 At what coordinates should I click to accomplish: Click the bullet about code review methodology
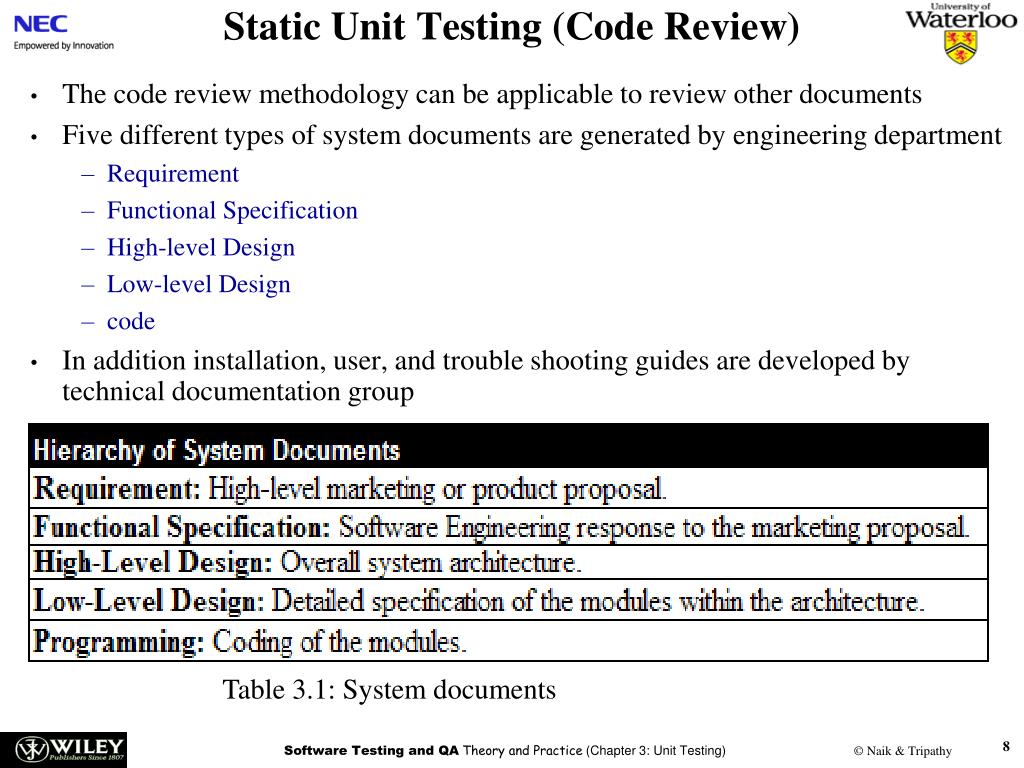pyautogui.click(x=492, y=95)
